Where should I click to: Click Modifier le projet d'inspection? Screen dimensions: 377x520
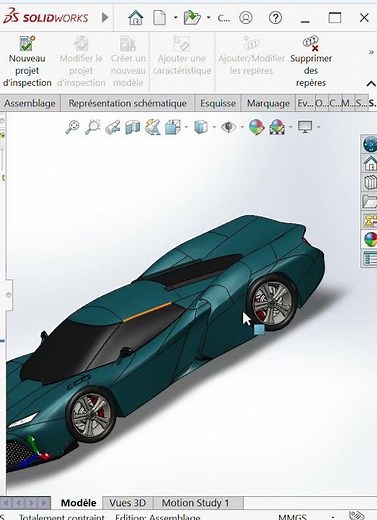[x=81, y=62]
